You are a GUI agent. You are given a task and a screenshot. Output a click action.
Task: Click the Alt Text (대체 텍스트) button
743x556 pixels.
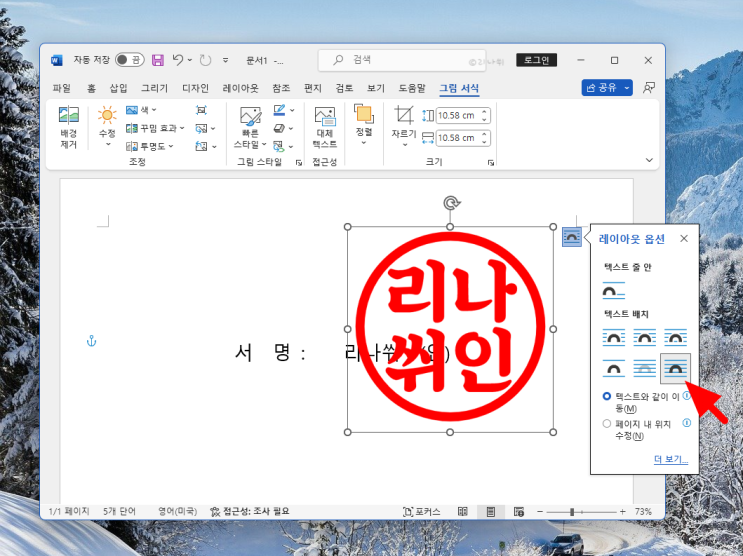point(325,127)
